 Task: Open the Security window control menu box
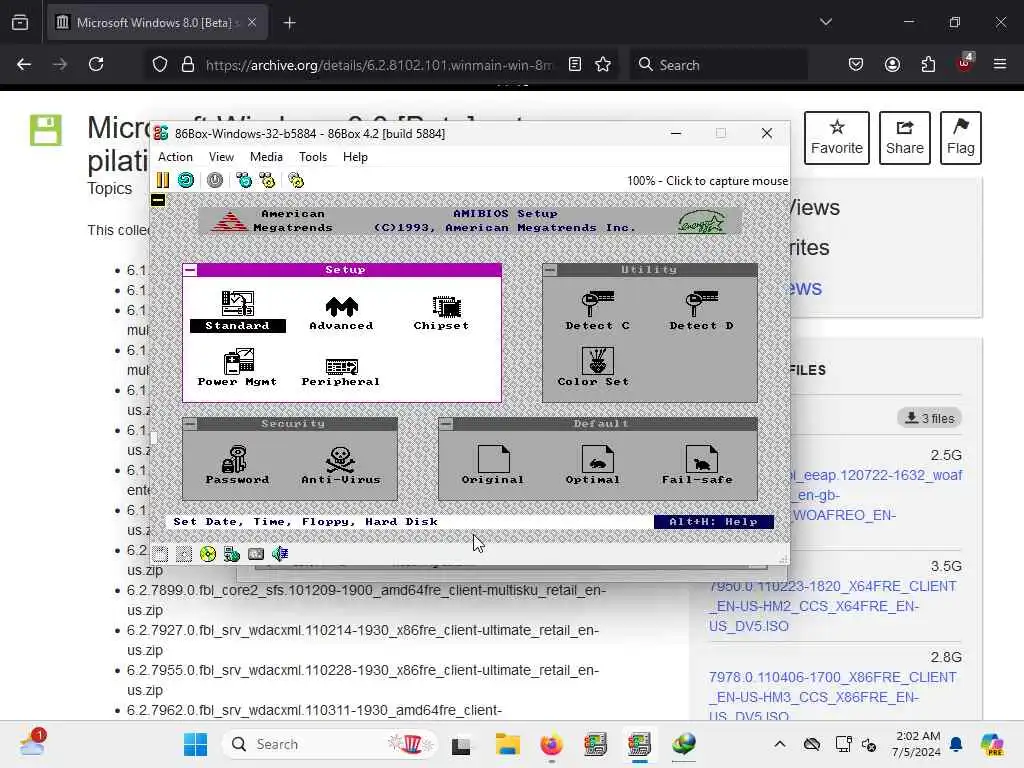(x=190, y=424)
